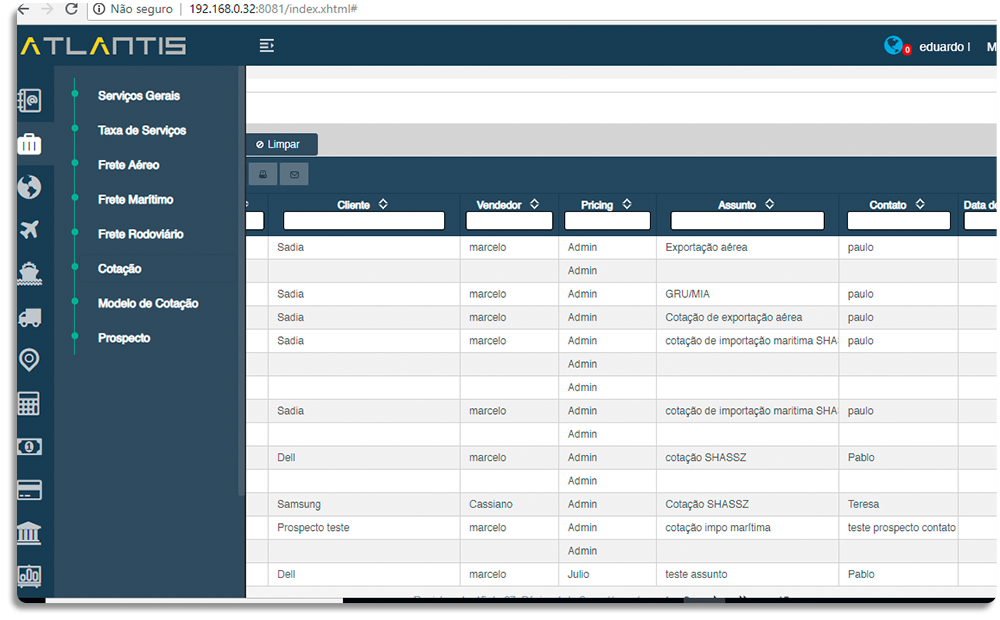
Task: Click the Pricing column filter field
Action: (607, 221)
